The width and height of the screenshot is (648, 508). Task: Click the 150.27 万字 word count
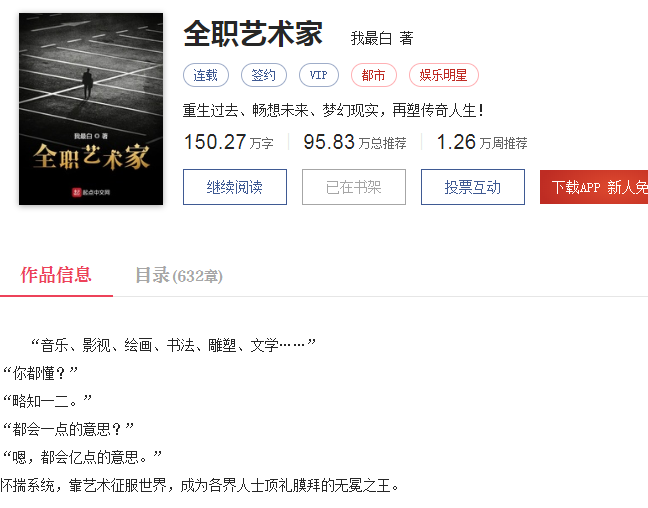click(229, 142)
